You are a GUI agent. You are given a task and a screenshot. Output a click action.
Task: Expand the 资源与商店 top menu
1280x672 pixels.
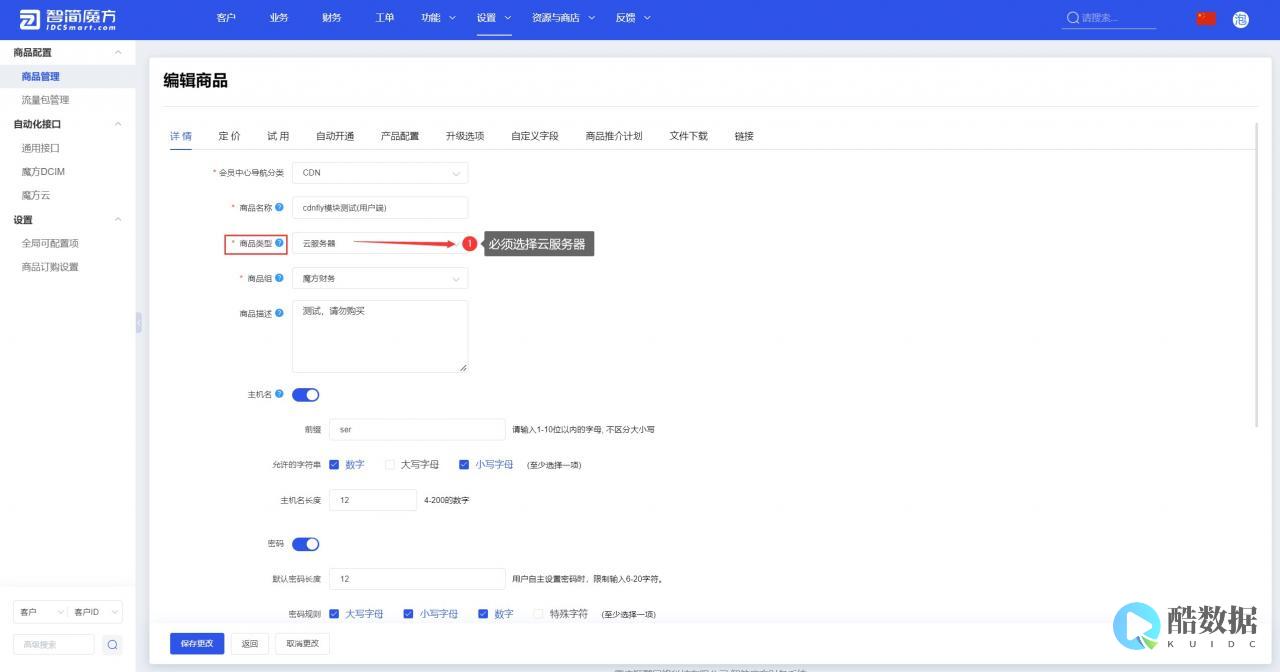[563, 18]
